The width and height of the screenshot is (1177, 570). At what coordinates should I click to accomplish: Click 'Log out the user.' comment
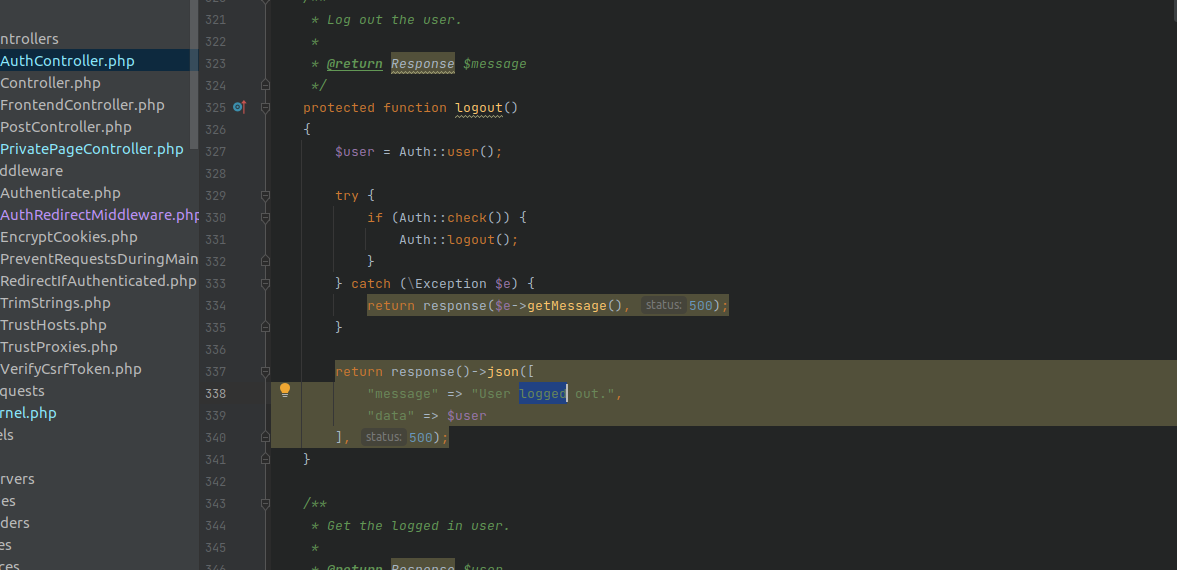(394, 20)
